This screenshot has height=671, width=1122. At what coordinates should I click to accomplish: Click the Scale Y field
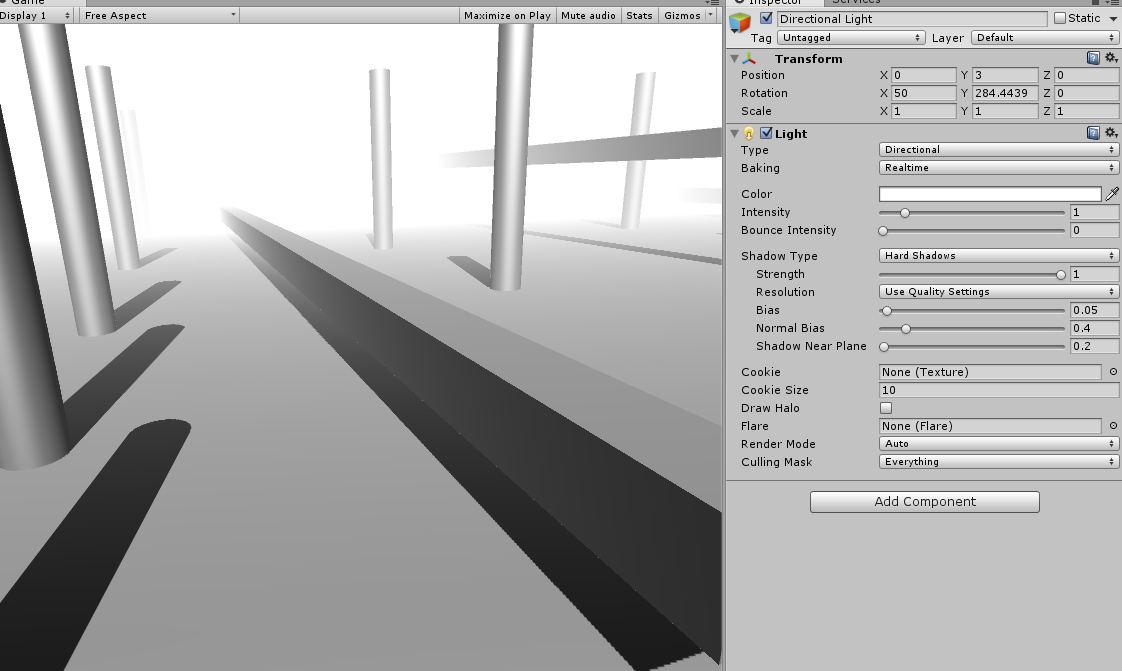(1005, 111)
